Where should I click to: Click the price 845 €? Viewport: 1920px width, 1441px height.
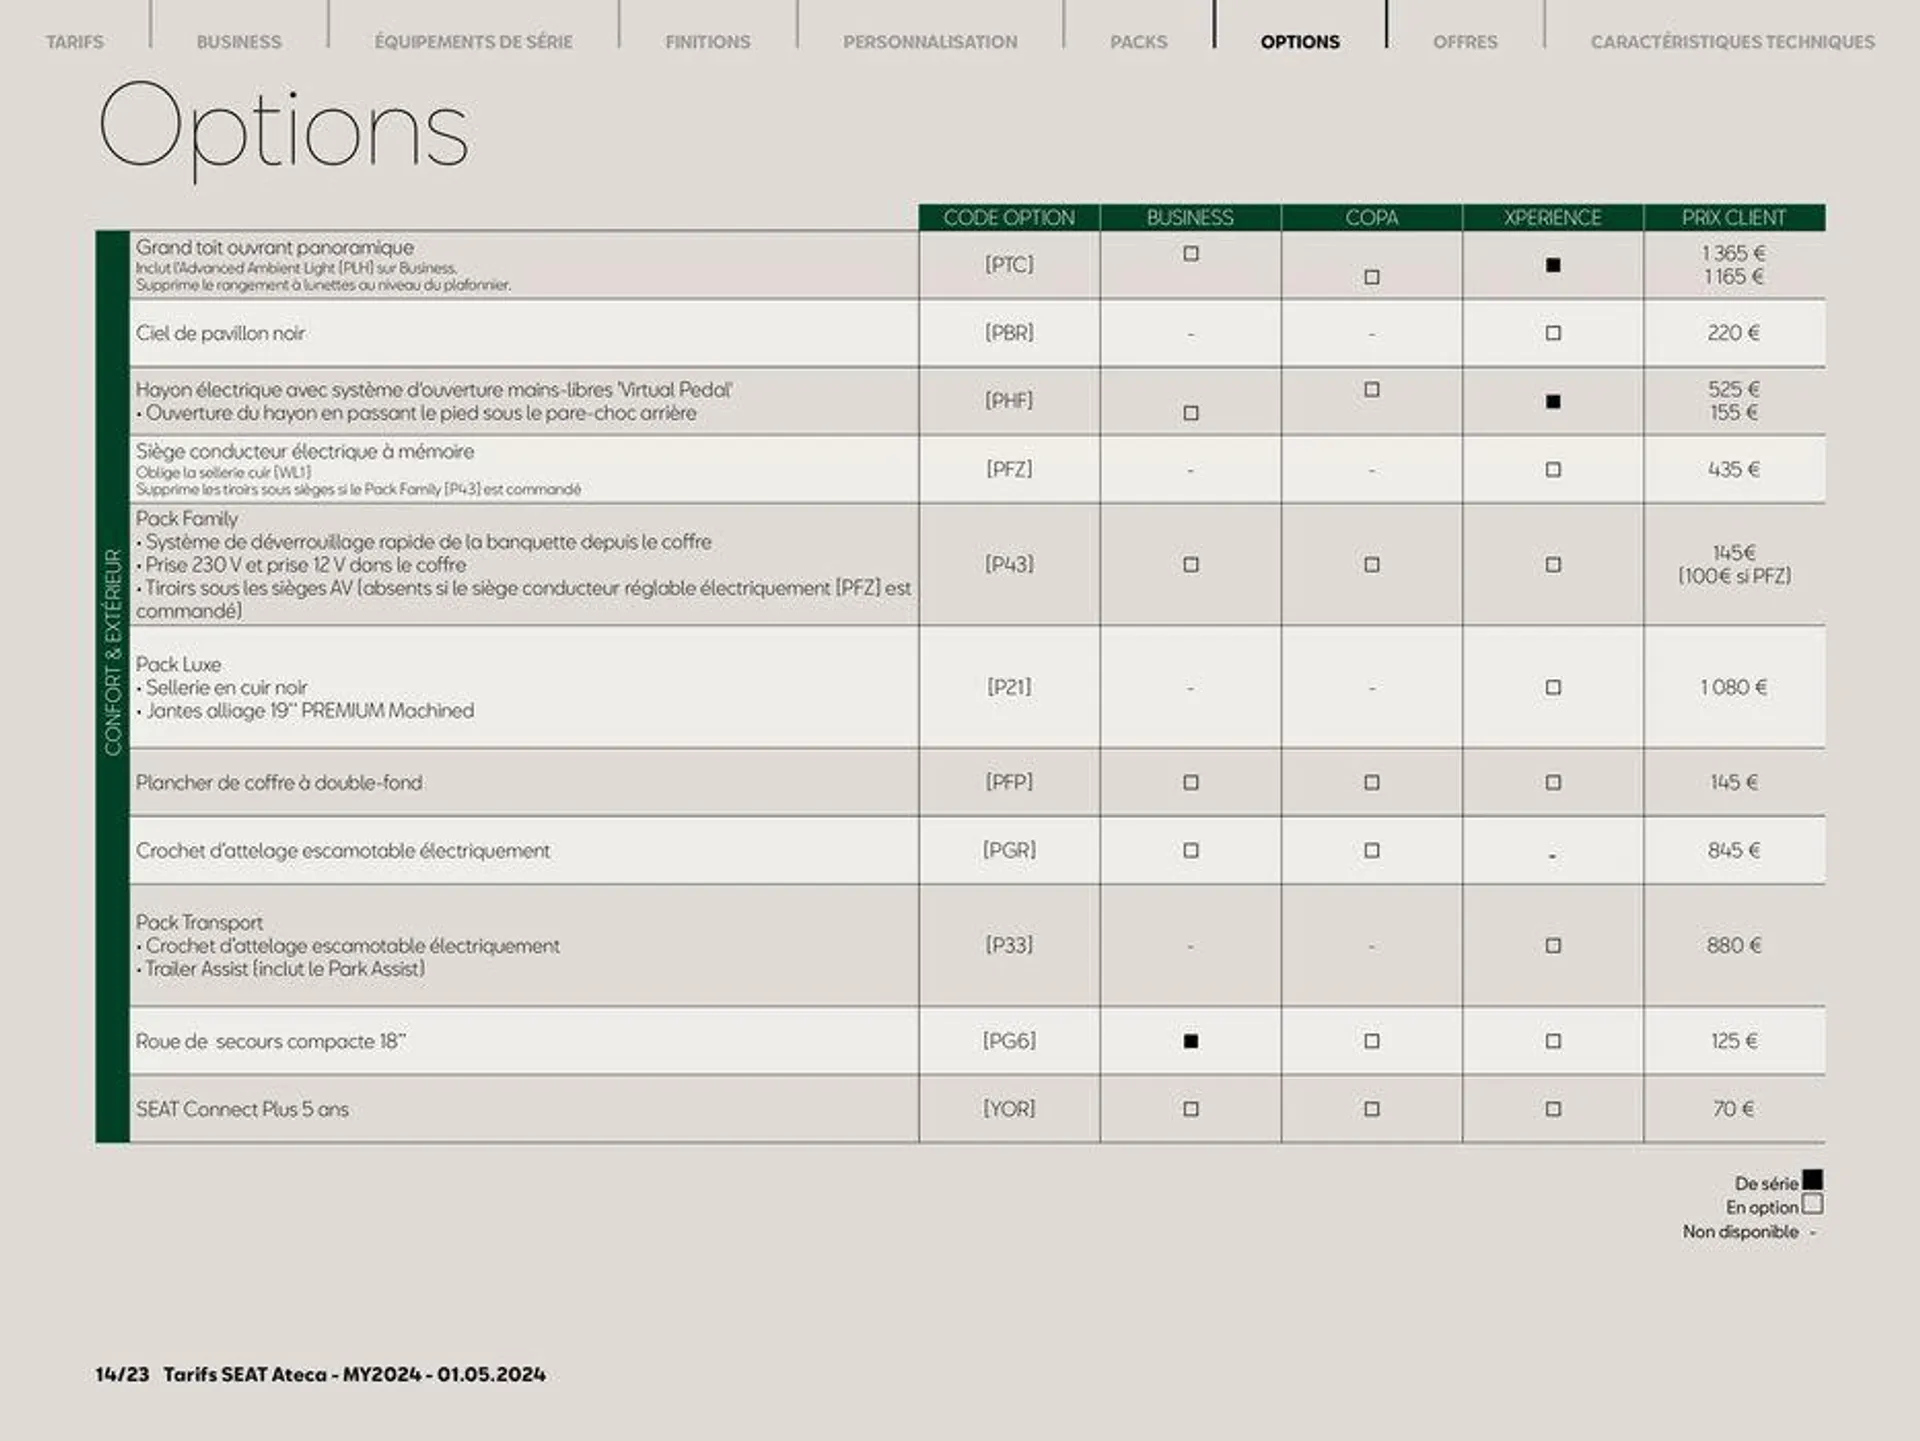[x=1734, y=851]
